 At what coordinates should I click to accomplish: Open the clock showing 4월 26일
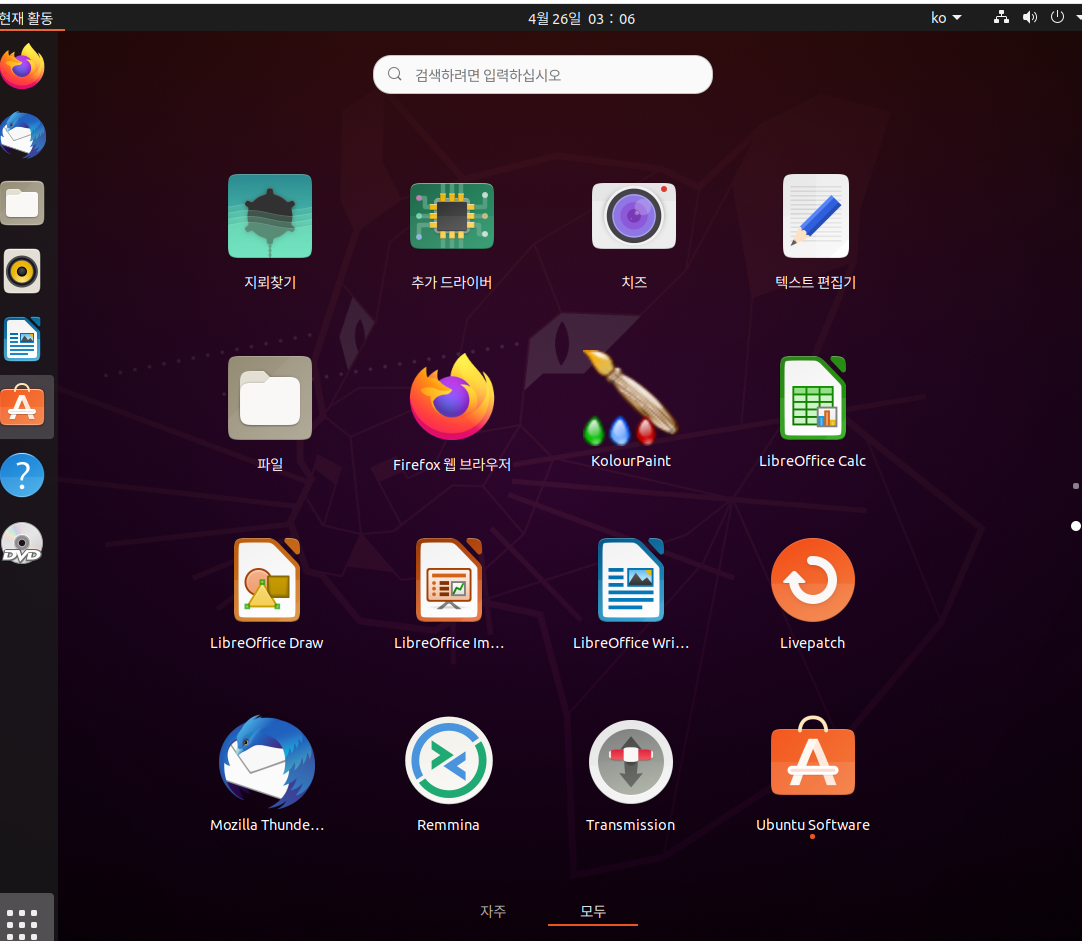click(x=581, y=19)
